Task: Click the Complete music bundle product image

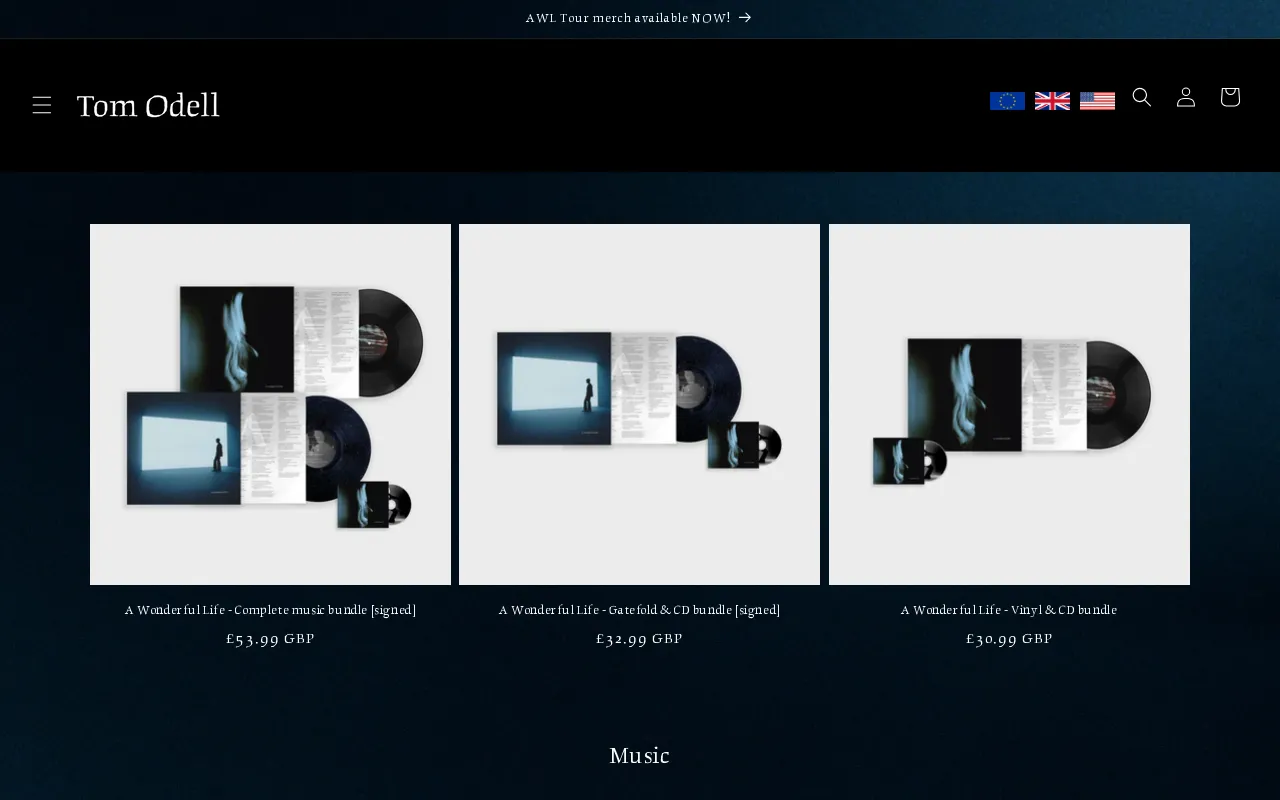Action: (270, 404)
